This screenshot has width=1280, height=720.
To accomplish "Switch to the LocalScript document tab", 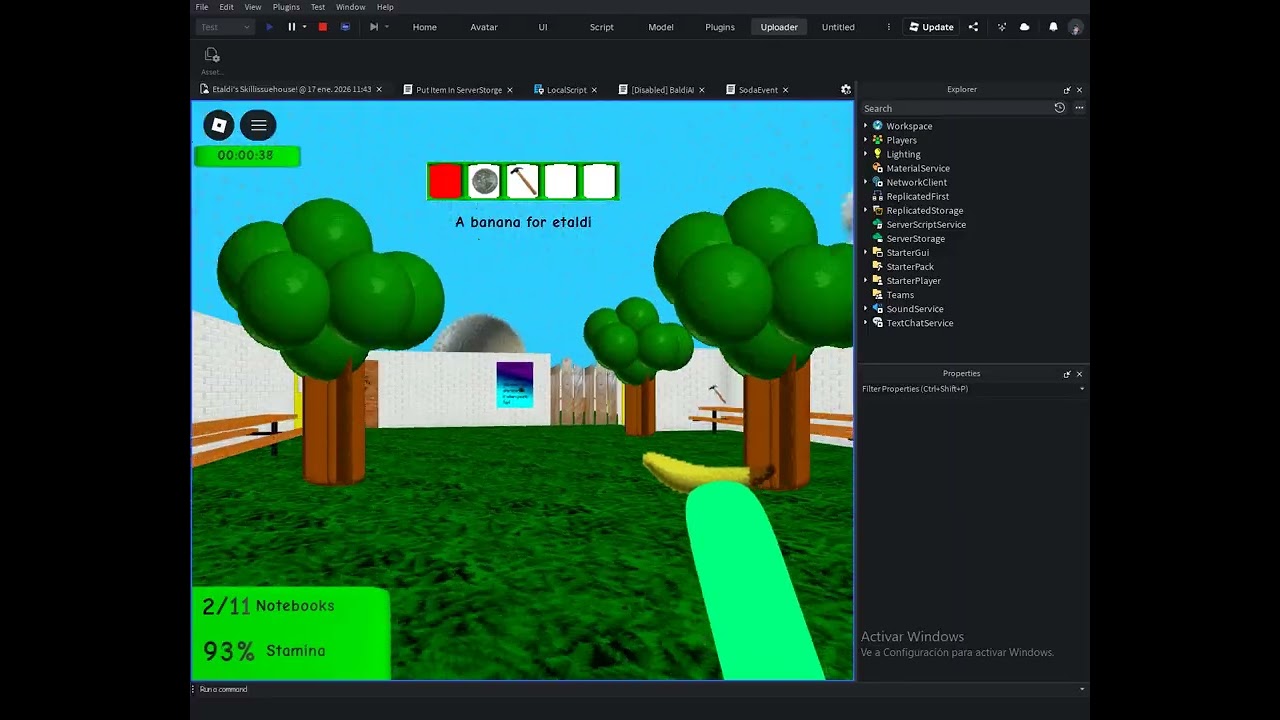I will 567,90.
